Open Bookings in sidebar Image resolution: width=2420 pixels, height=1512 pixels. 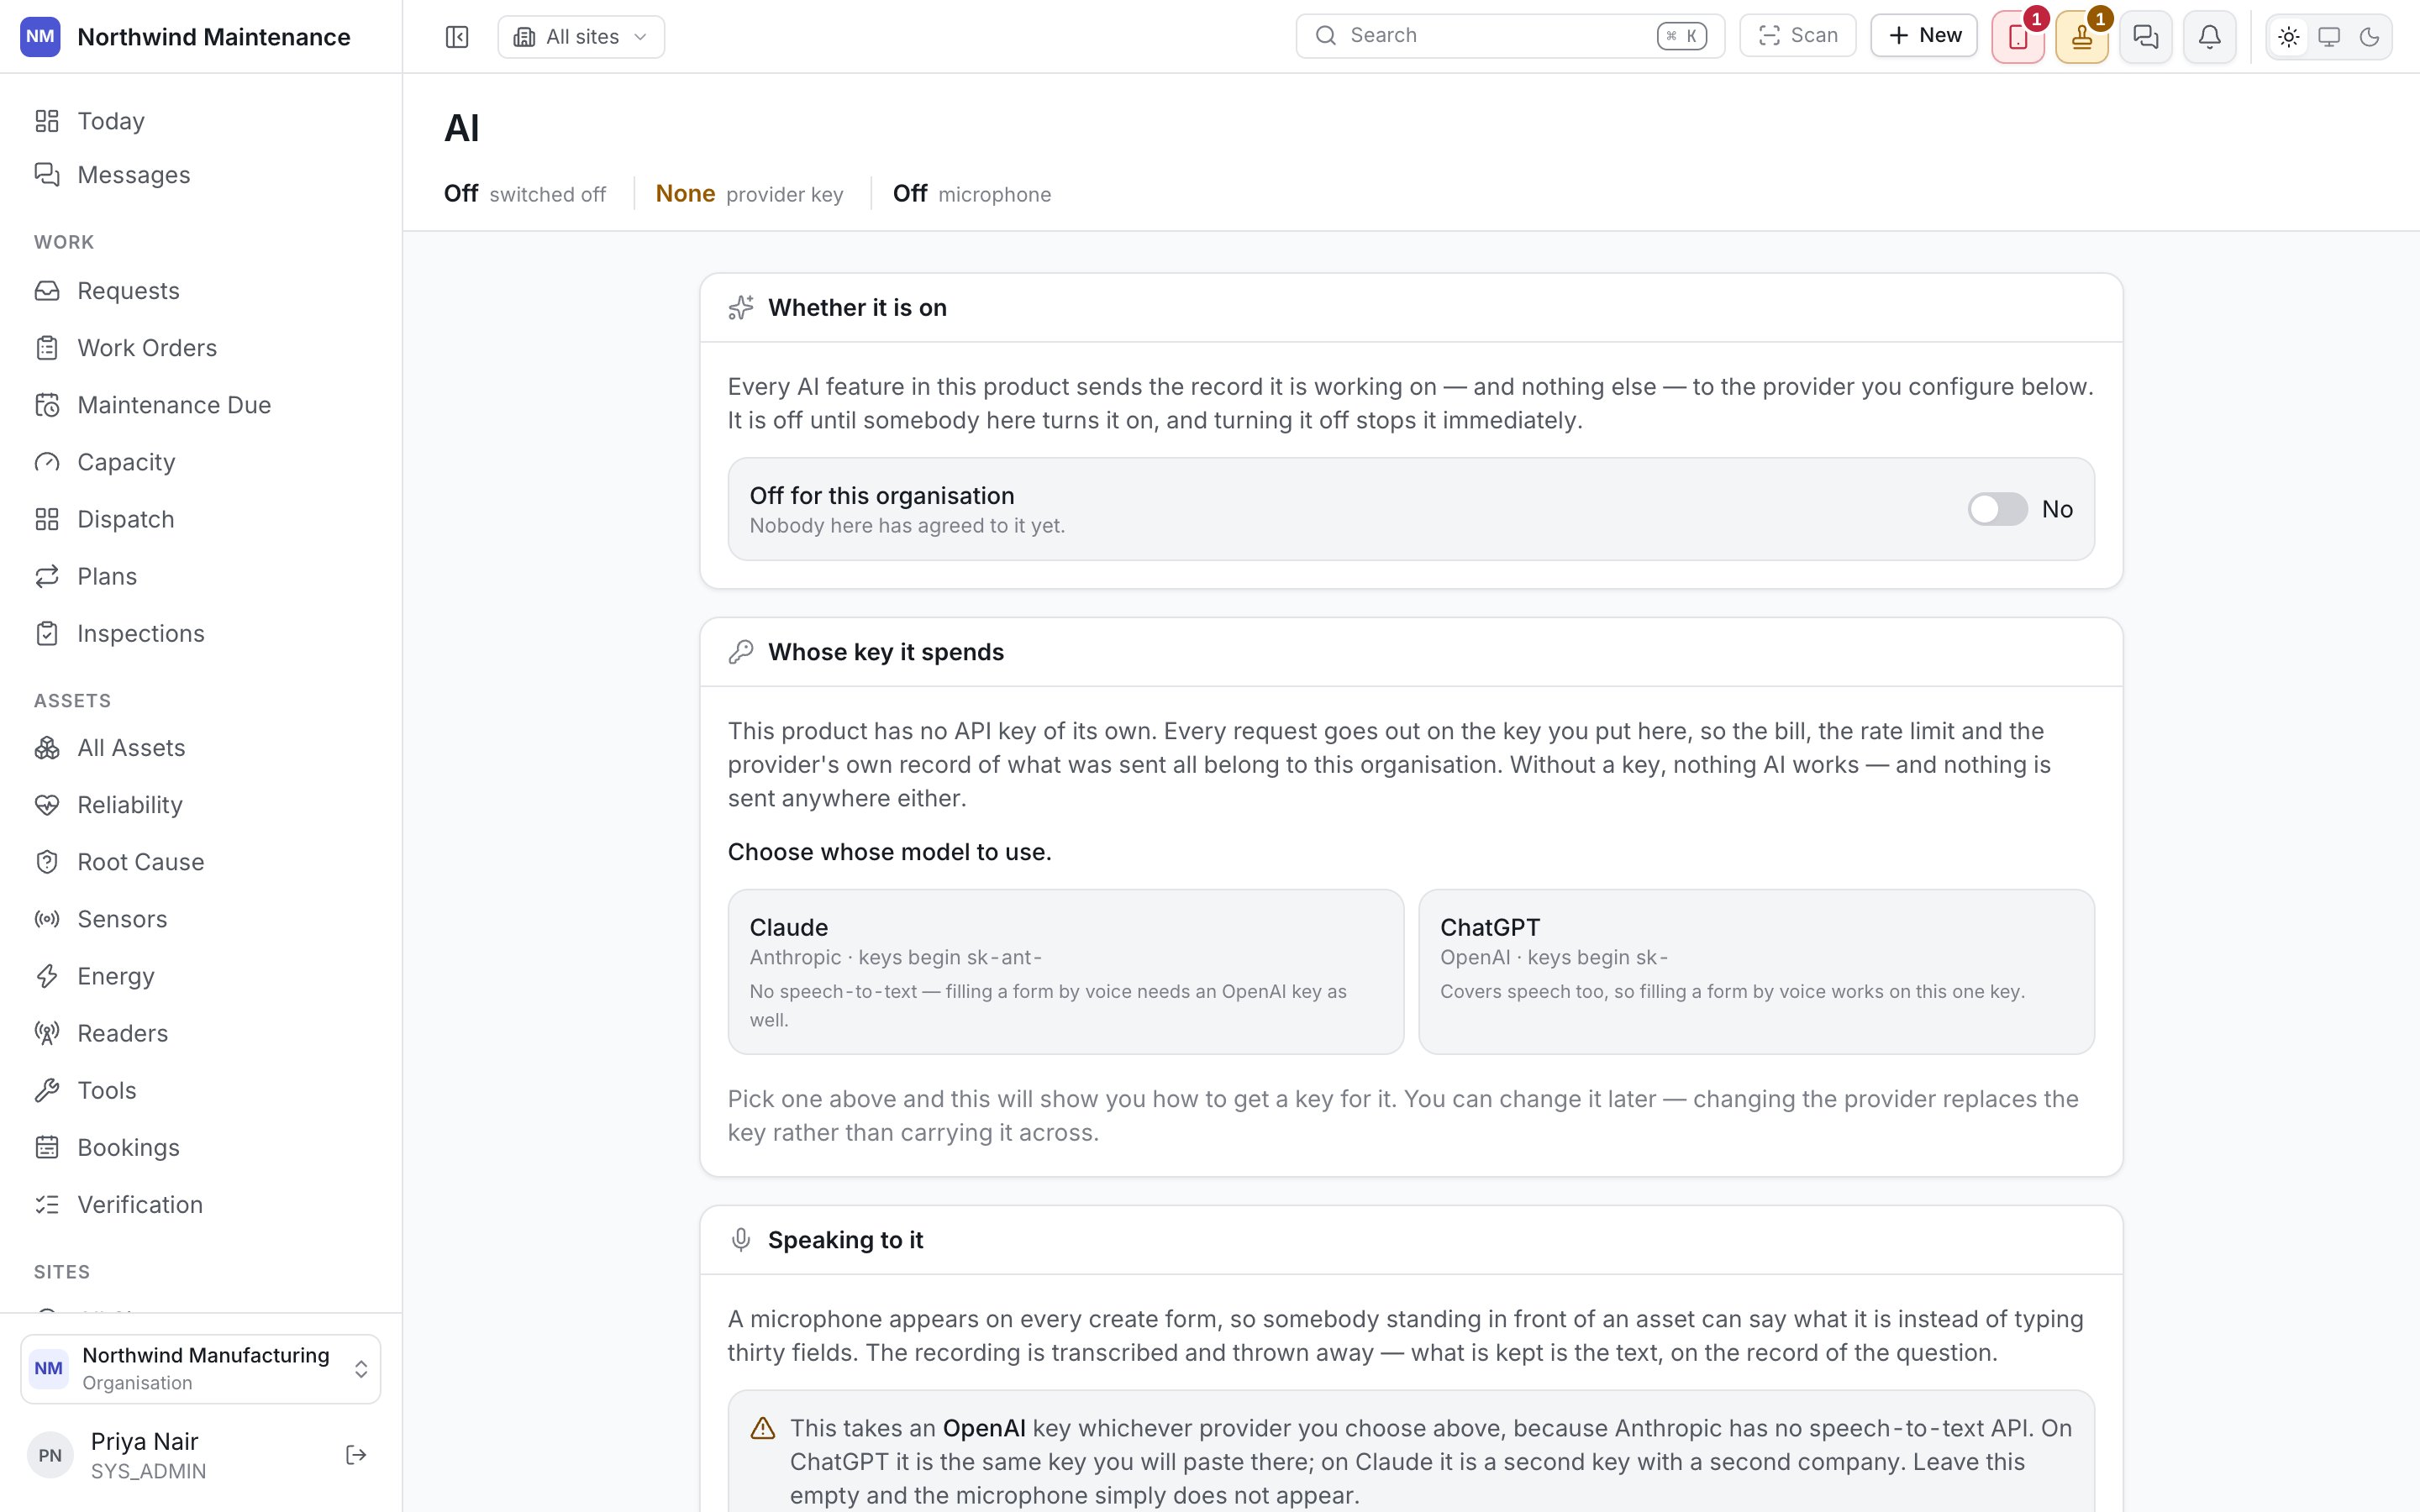pos(201,1147)
